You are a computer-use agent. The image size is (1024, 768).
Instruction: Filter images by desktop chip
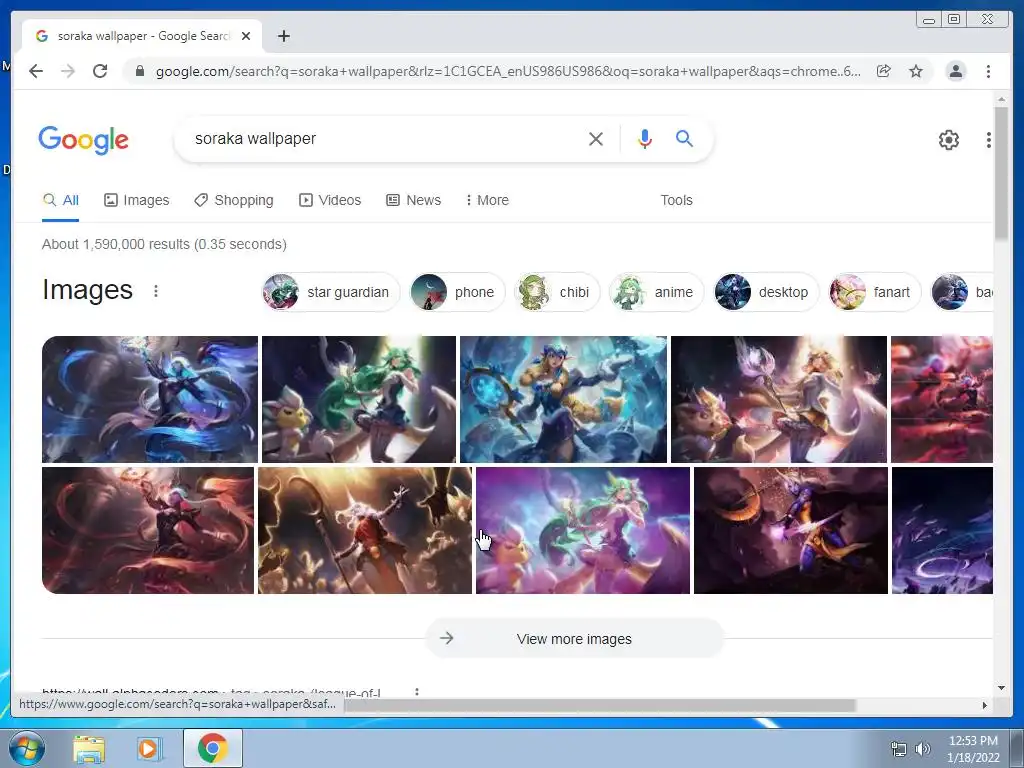tap(765, 292)
